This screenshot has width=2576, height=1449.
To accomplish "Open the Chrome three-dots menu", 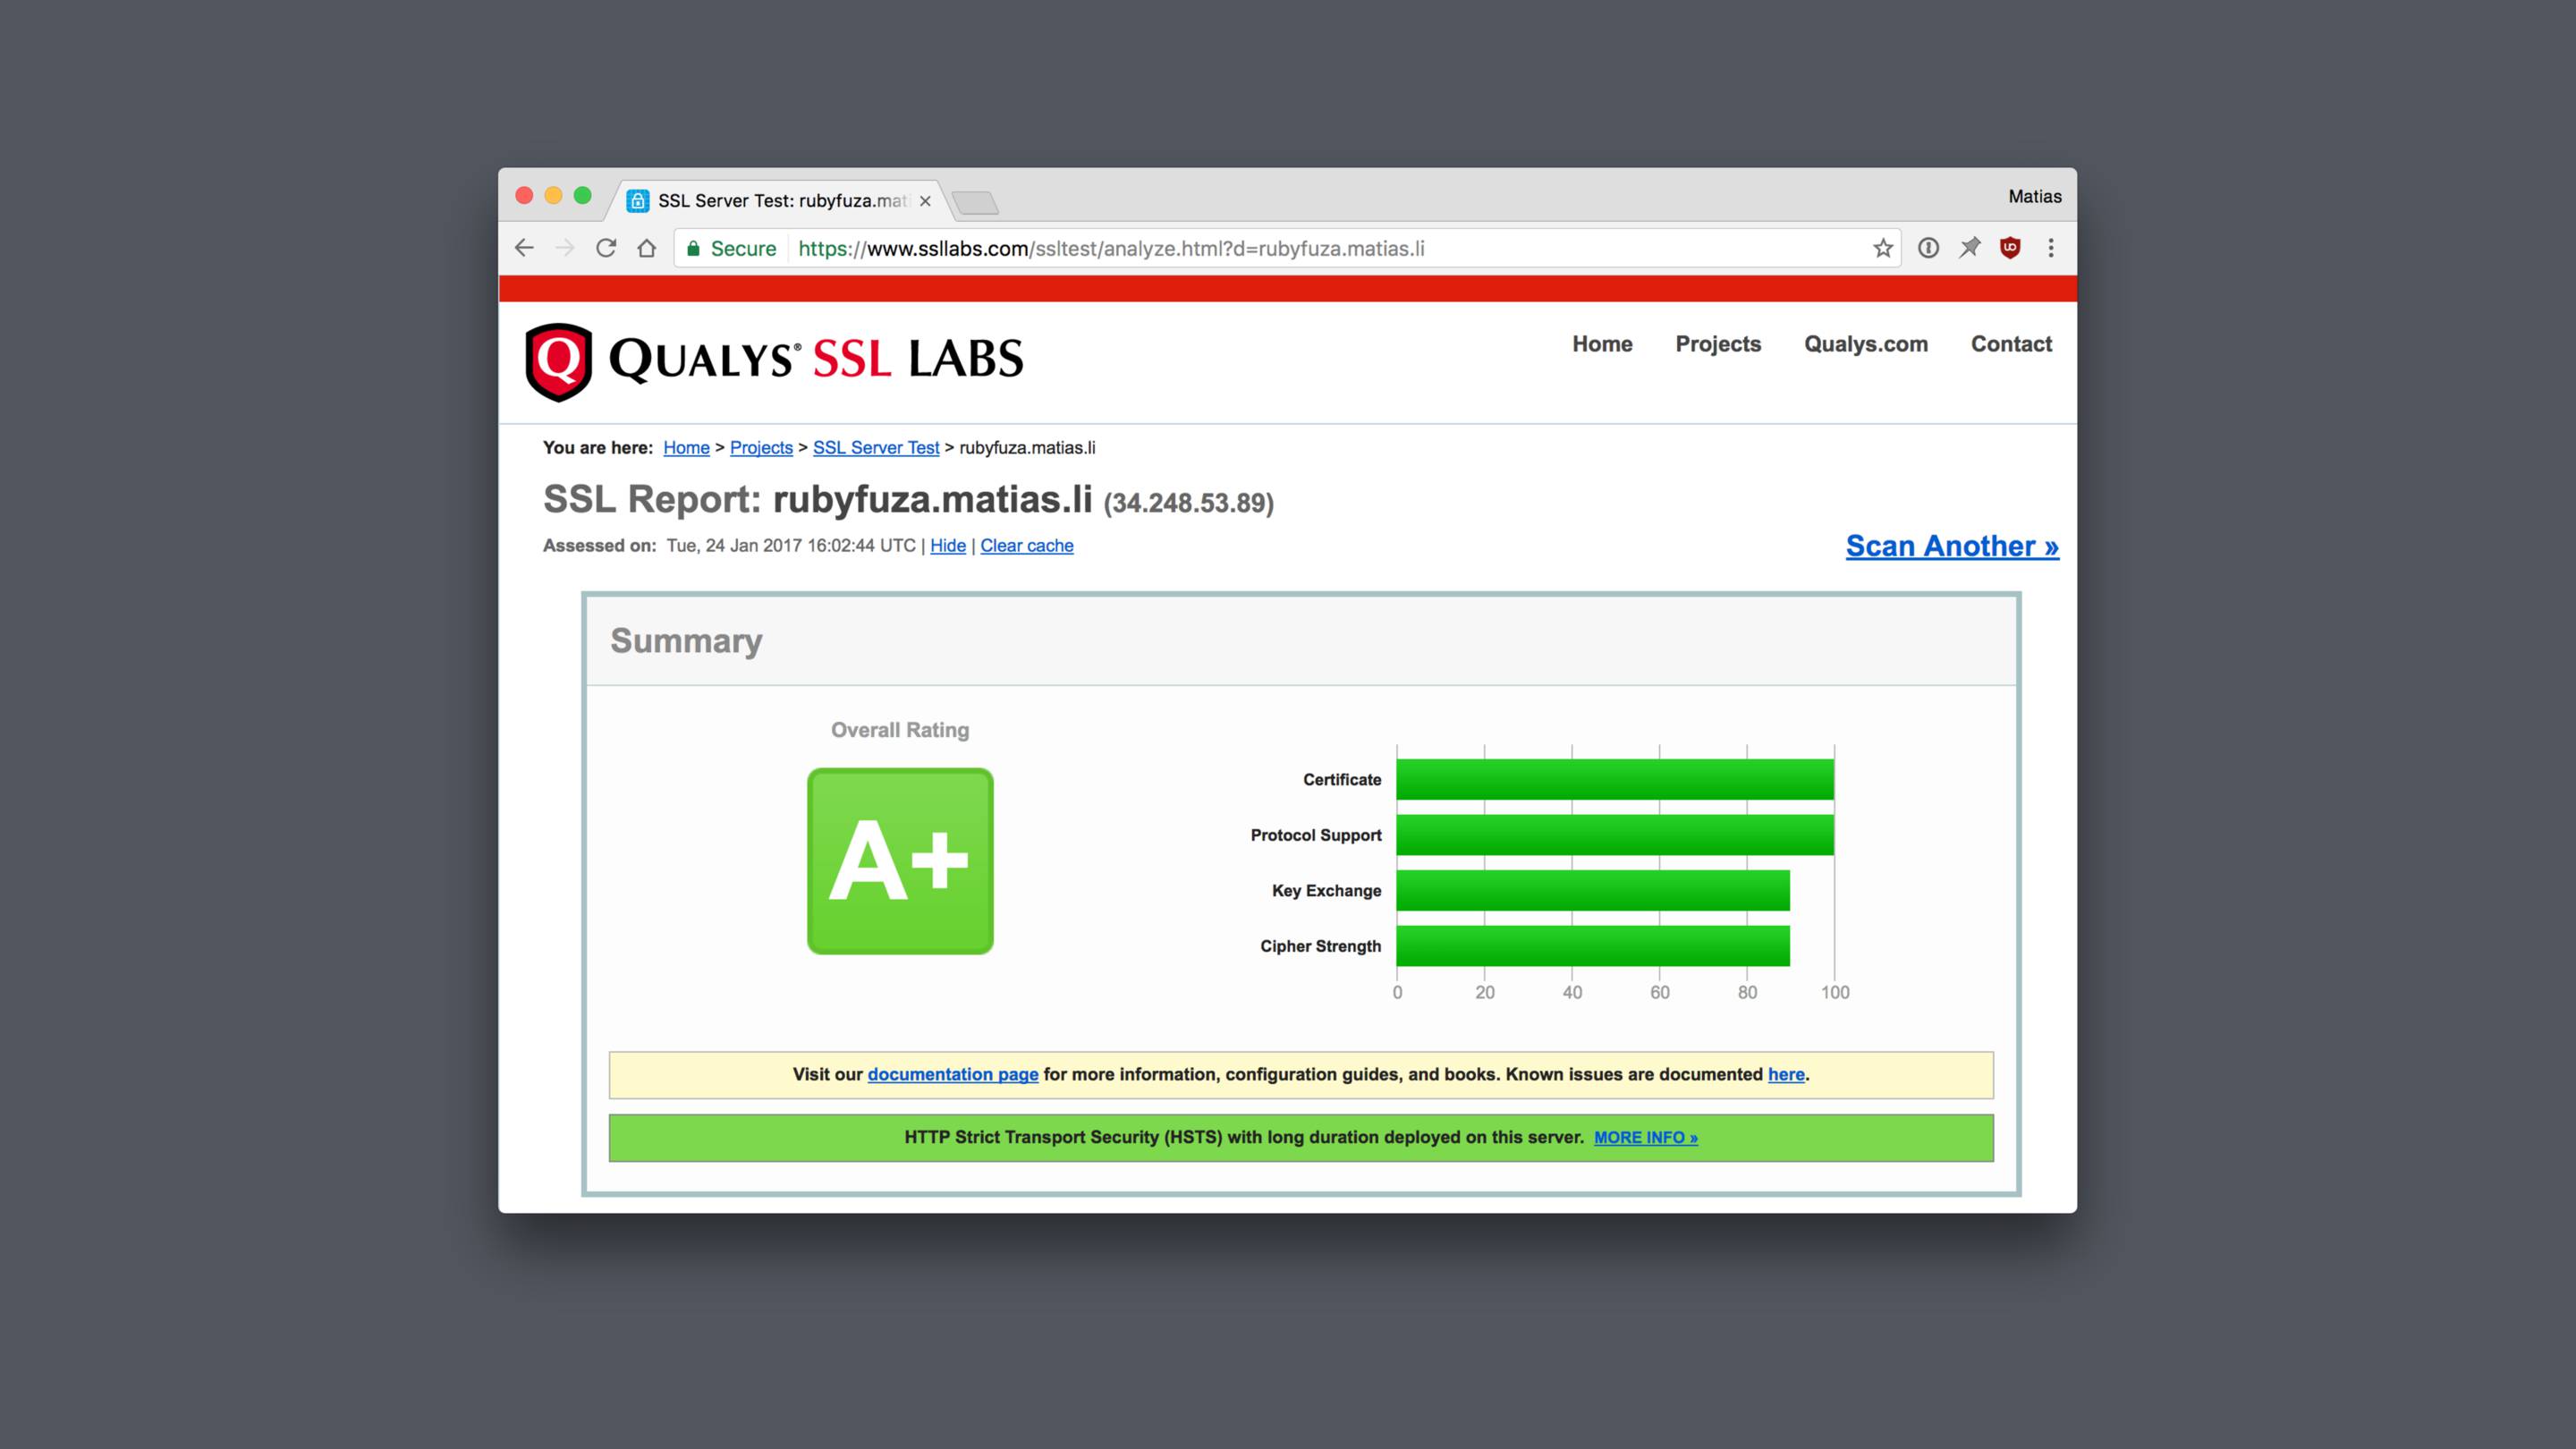I will (x=2051, y=248).
